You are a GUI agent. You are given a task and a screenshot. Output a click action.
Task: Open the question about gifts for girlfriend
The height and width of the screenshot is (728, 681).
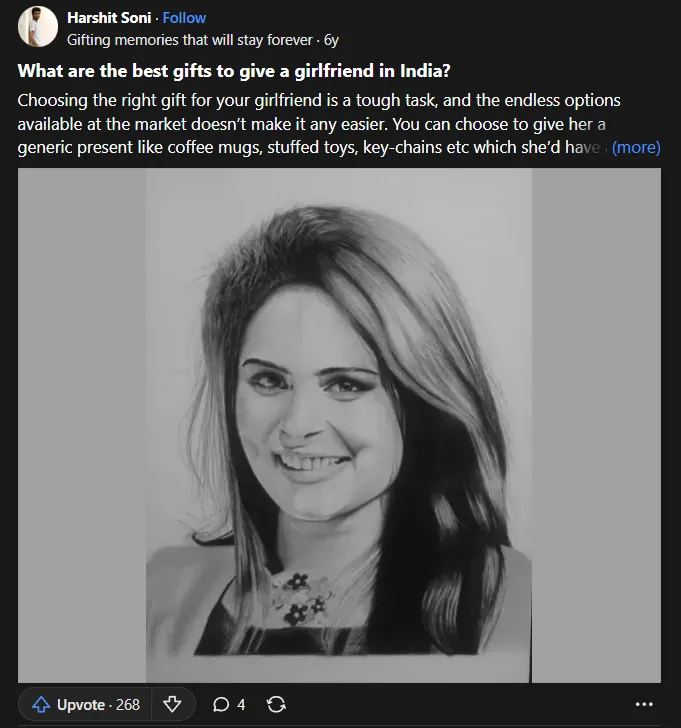pyautogui.click(x=234, y=71)
